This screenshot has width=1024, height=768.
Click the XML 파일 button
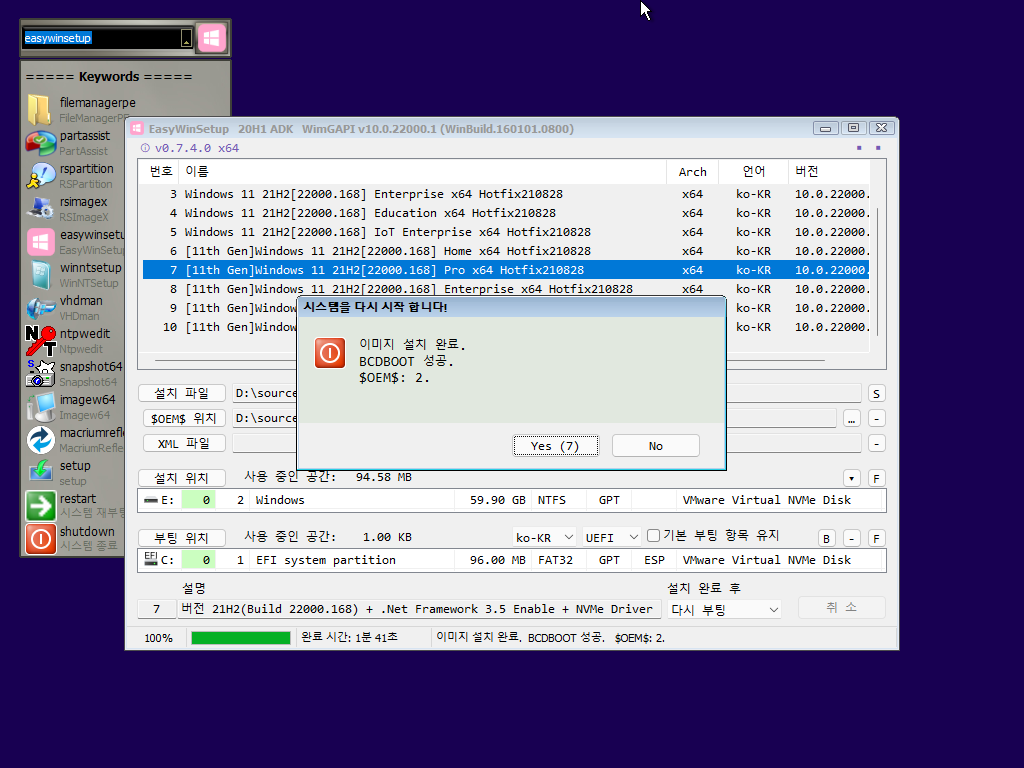click(x=184, y=443)
